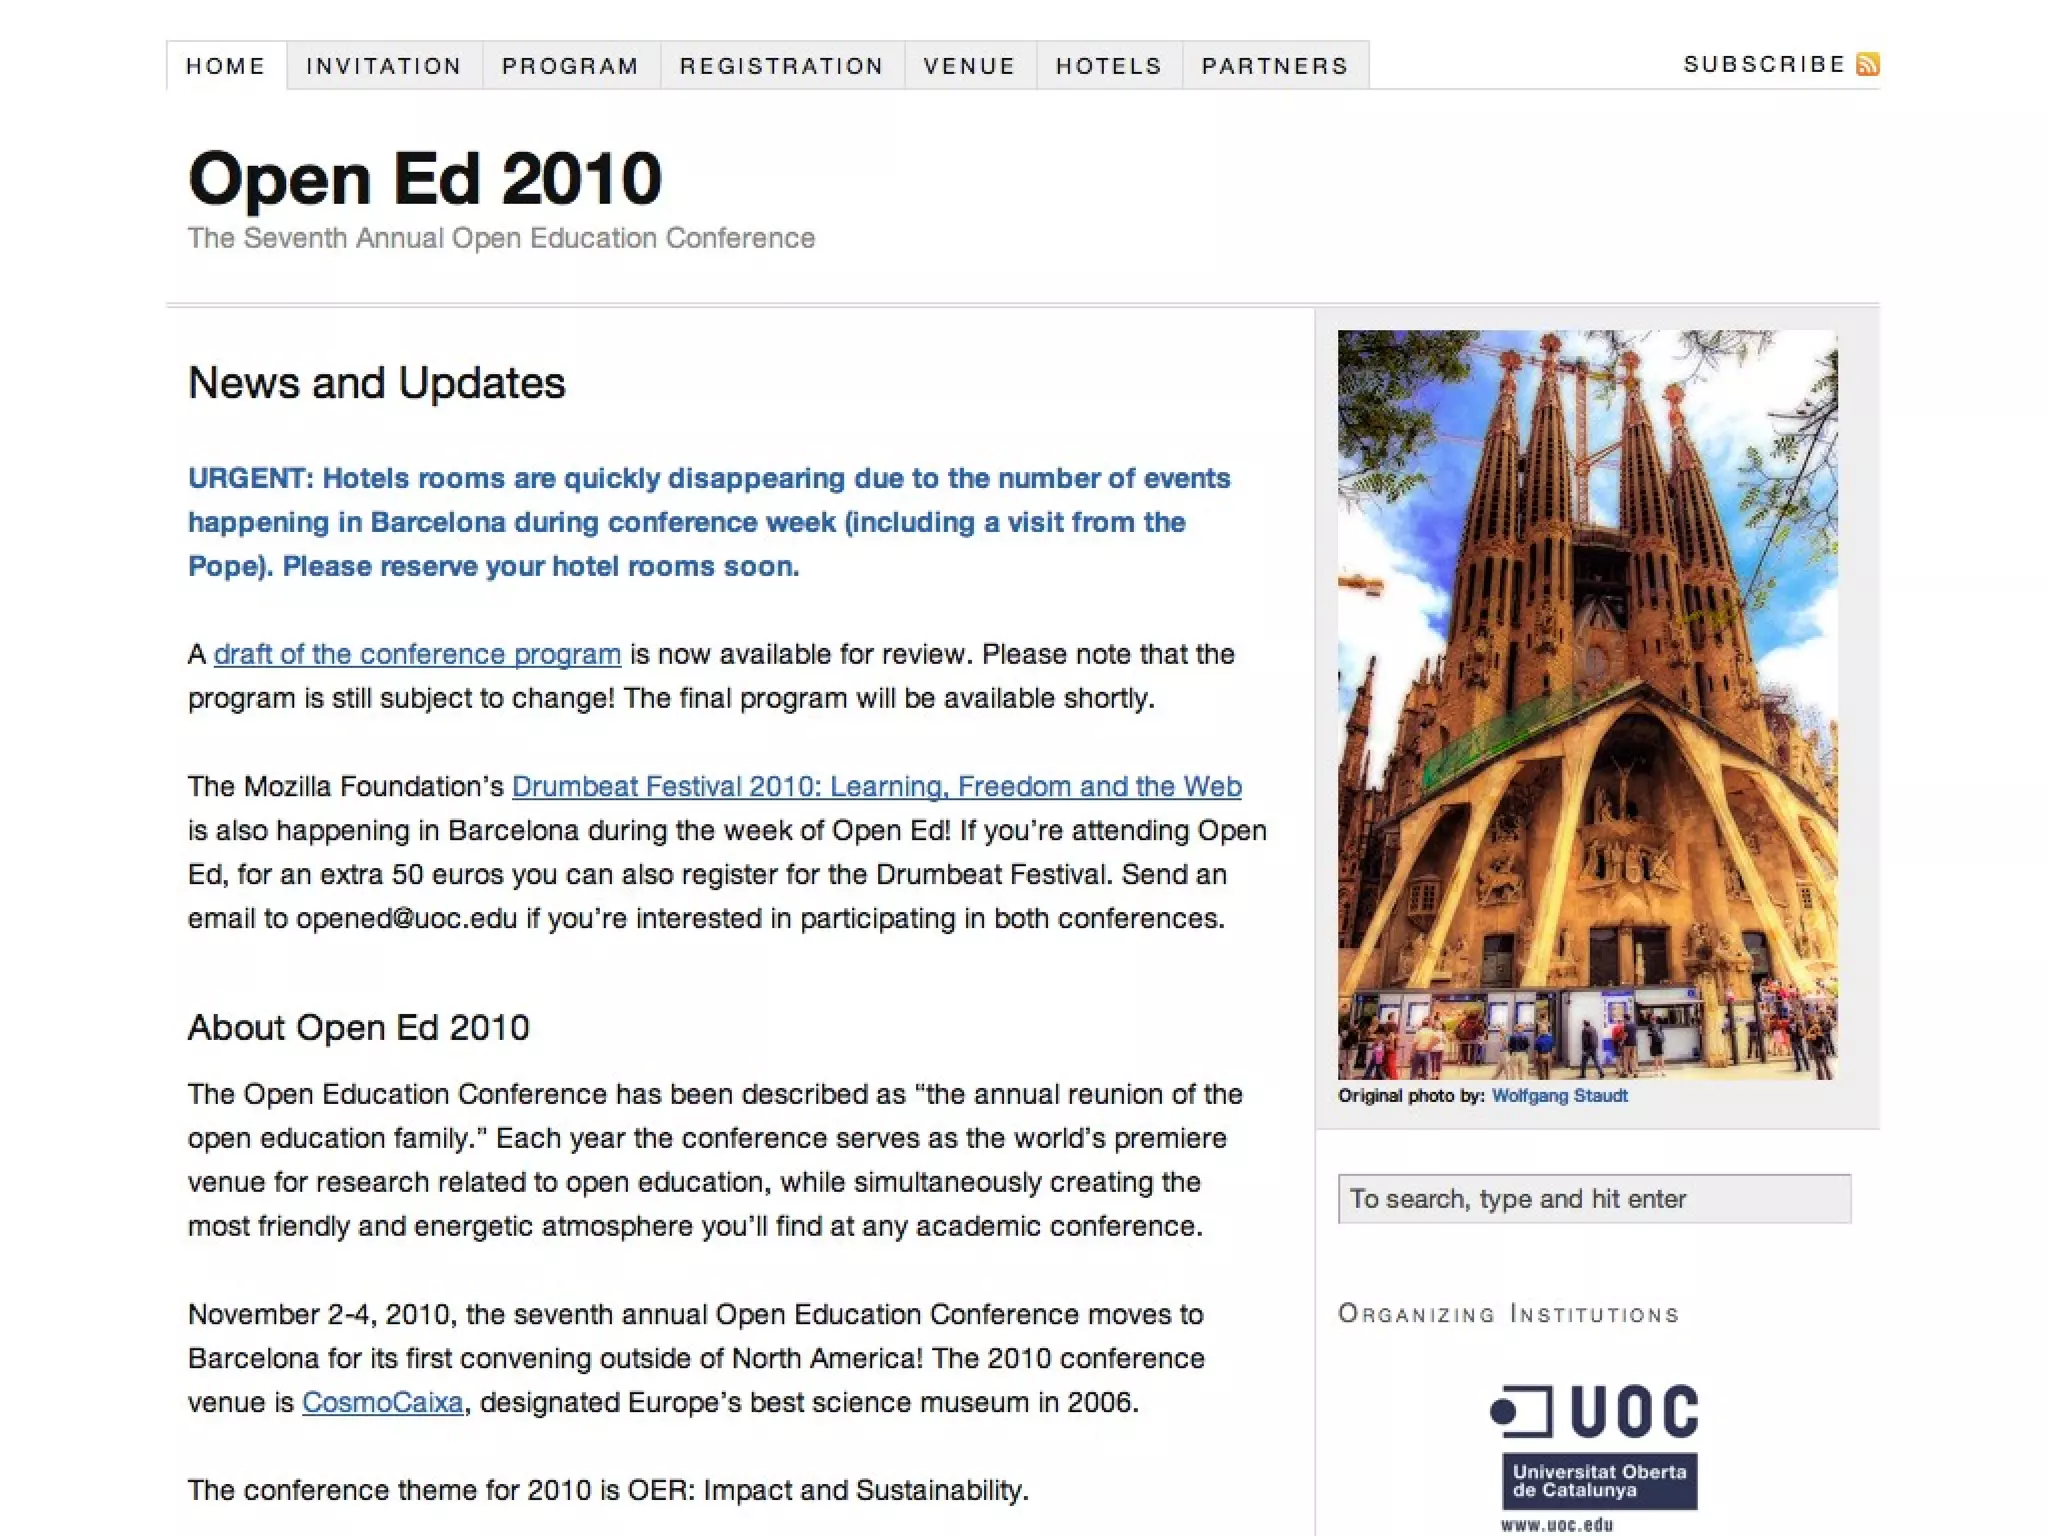Go to the Invitation page
Image resolution: width=2048 pixels, height=1536 pixels.
point(384,66)
